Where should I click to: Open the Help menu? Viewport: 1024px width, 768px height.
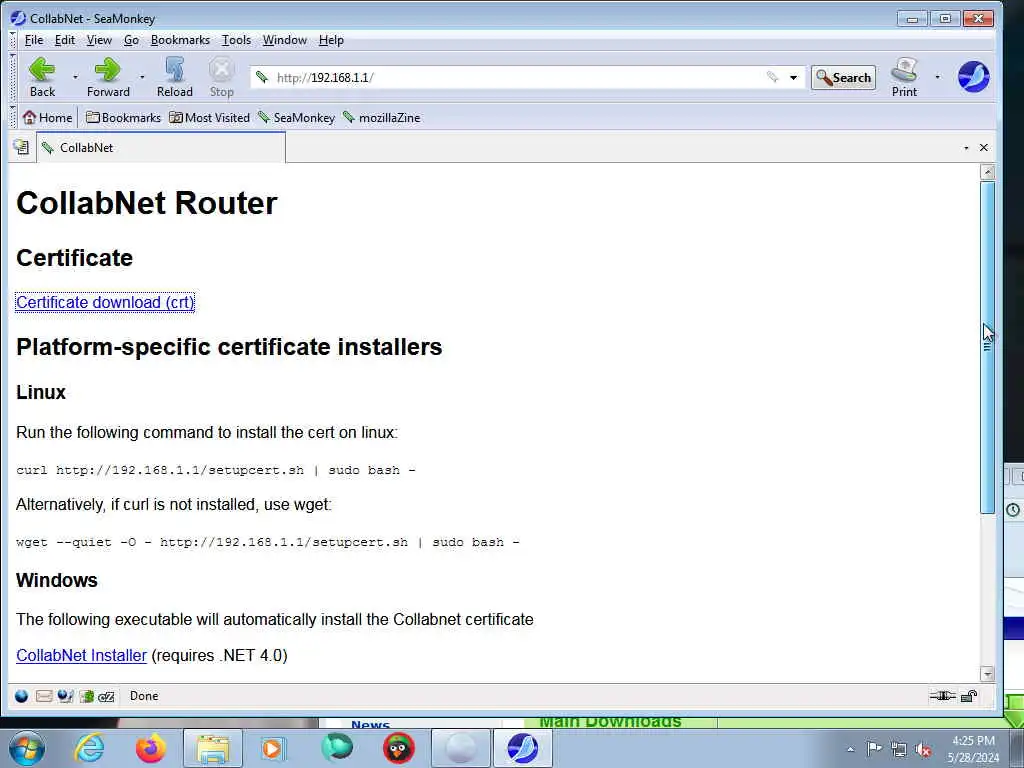click(331, 40)
